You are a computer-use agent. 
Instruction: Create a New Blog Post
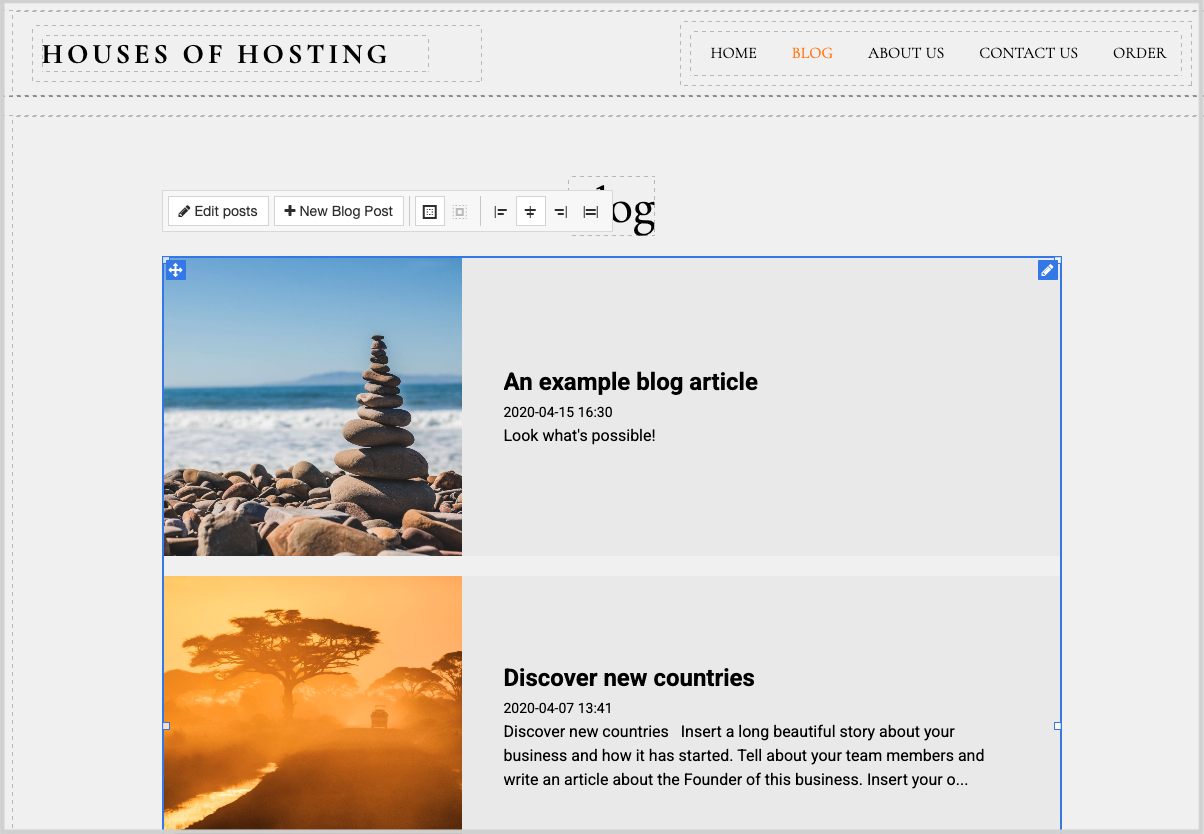point(339,211)
